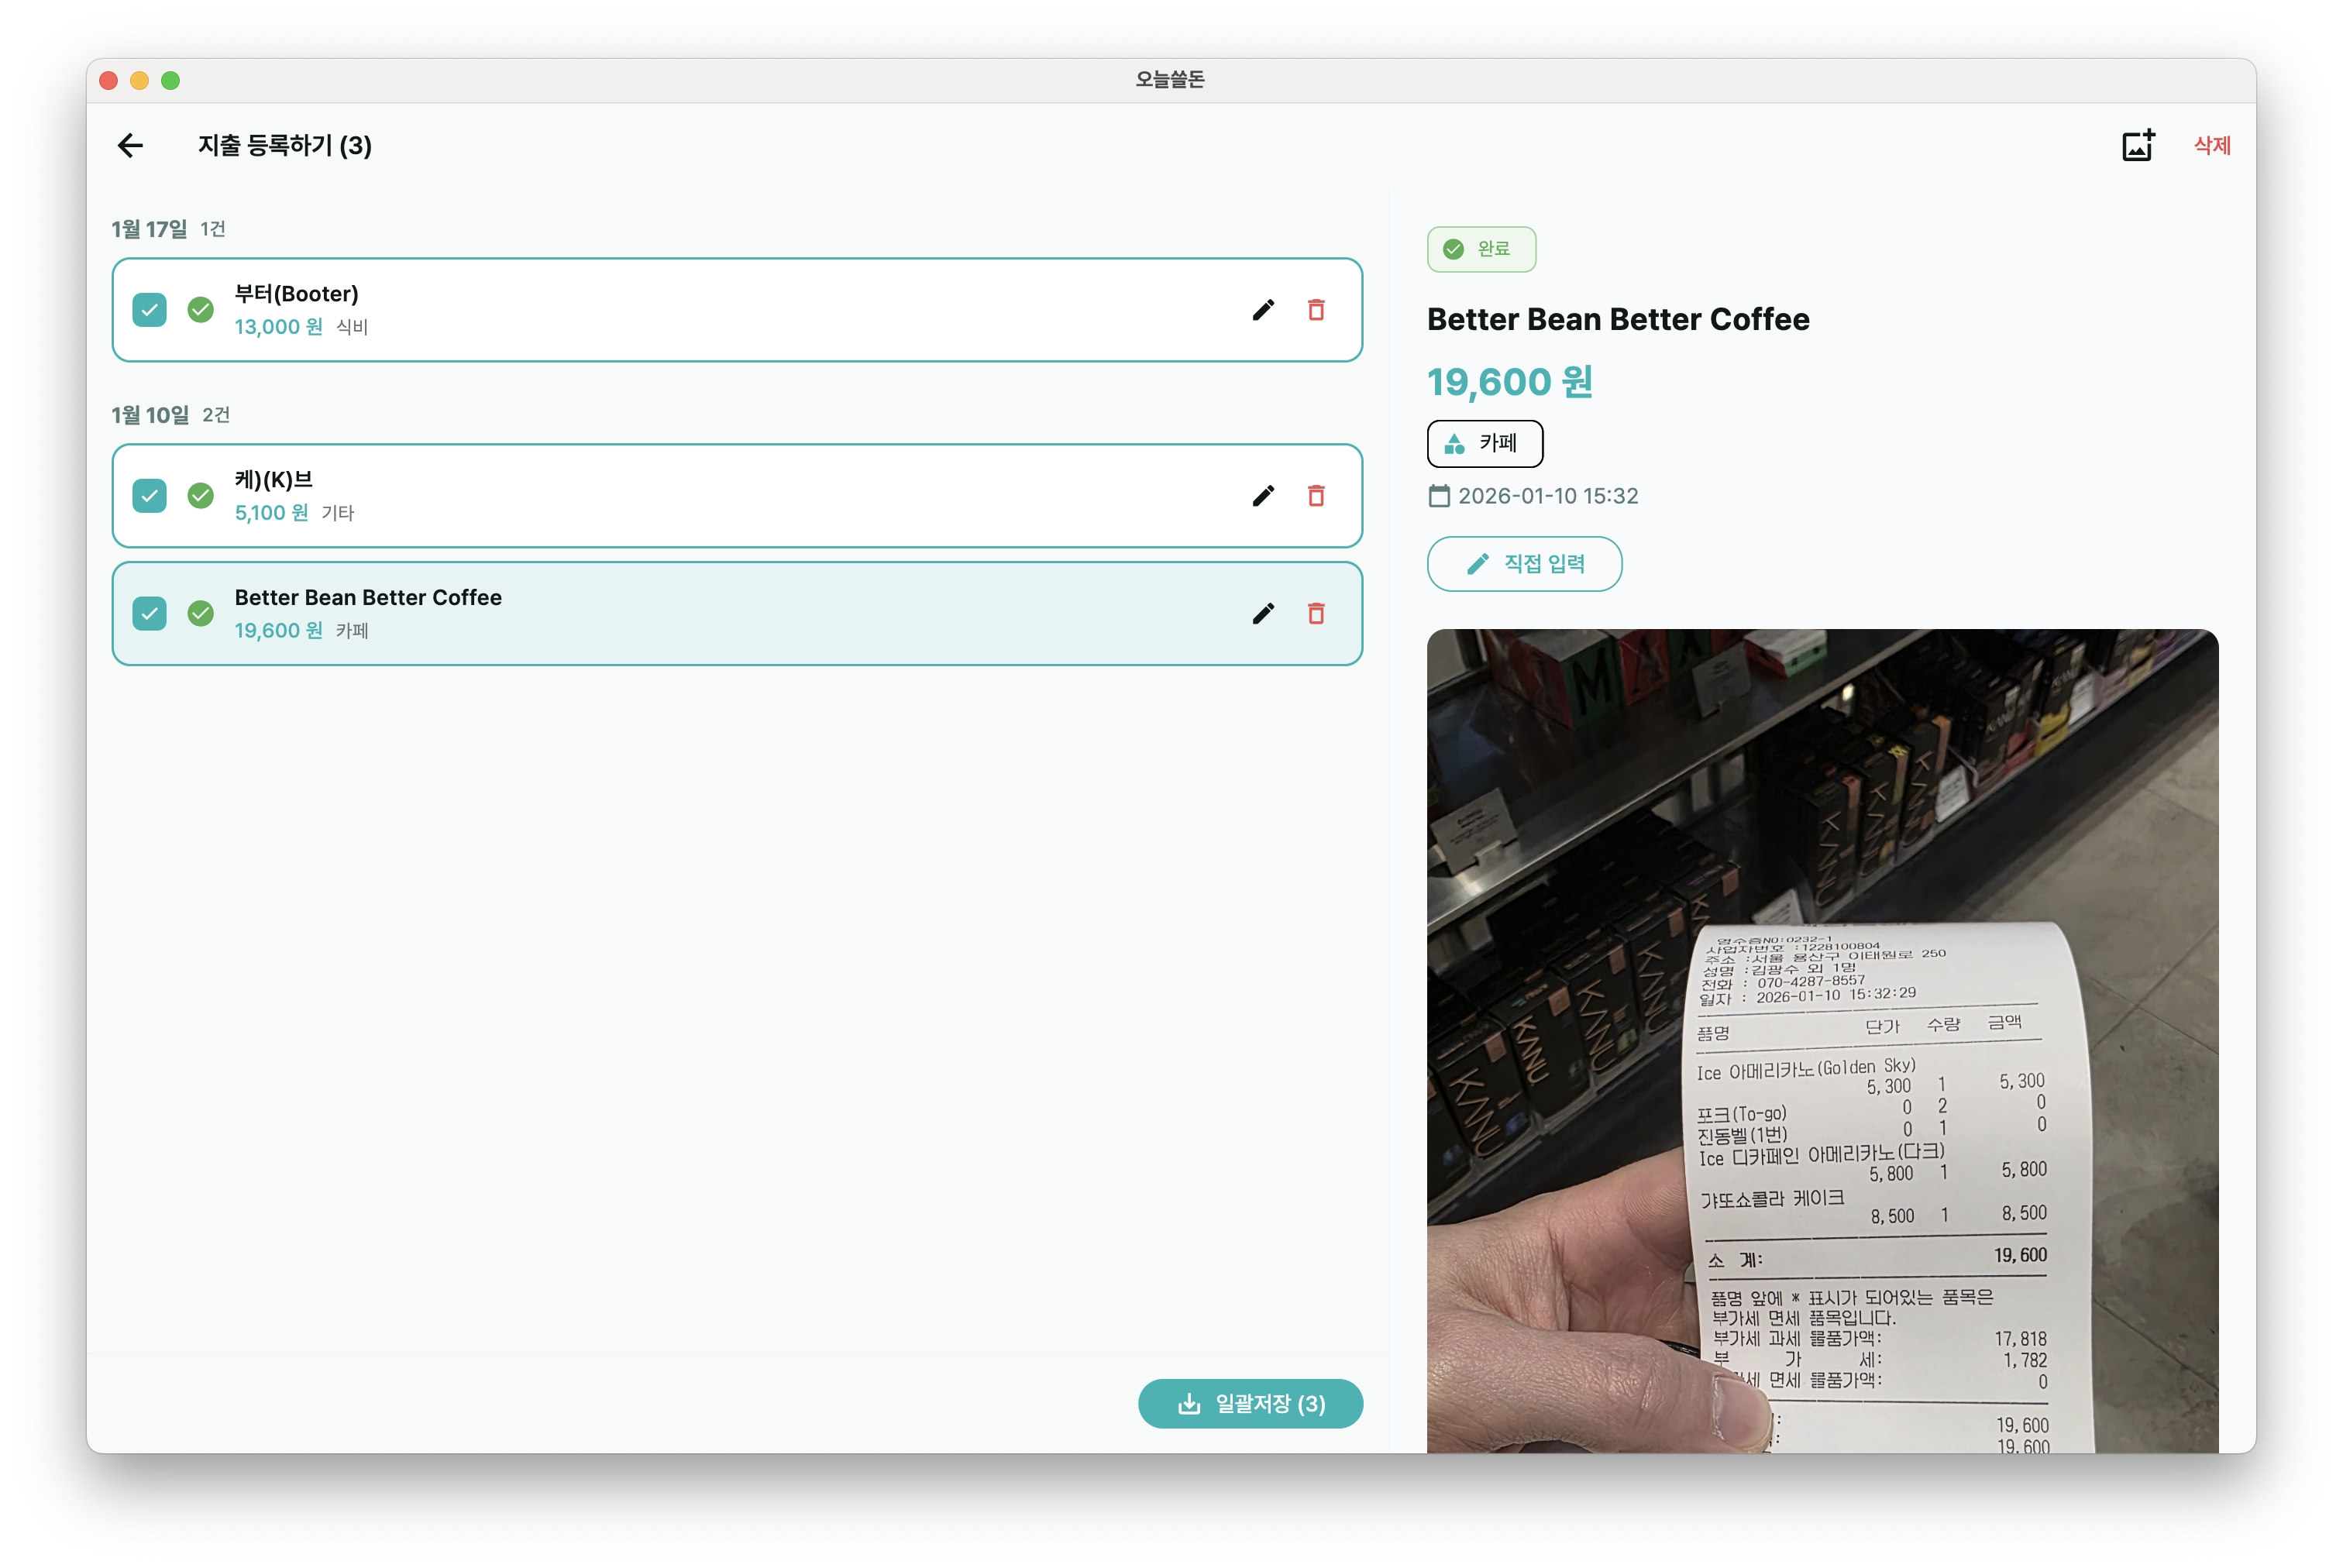This screenshot has width=2343, height=1568.
Task: Click the 기타 category label on 케)(K)브
Action: (338, 513)
